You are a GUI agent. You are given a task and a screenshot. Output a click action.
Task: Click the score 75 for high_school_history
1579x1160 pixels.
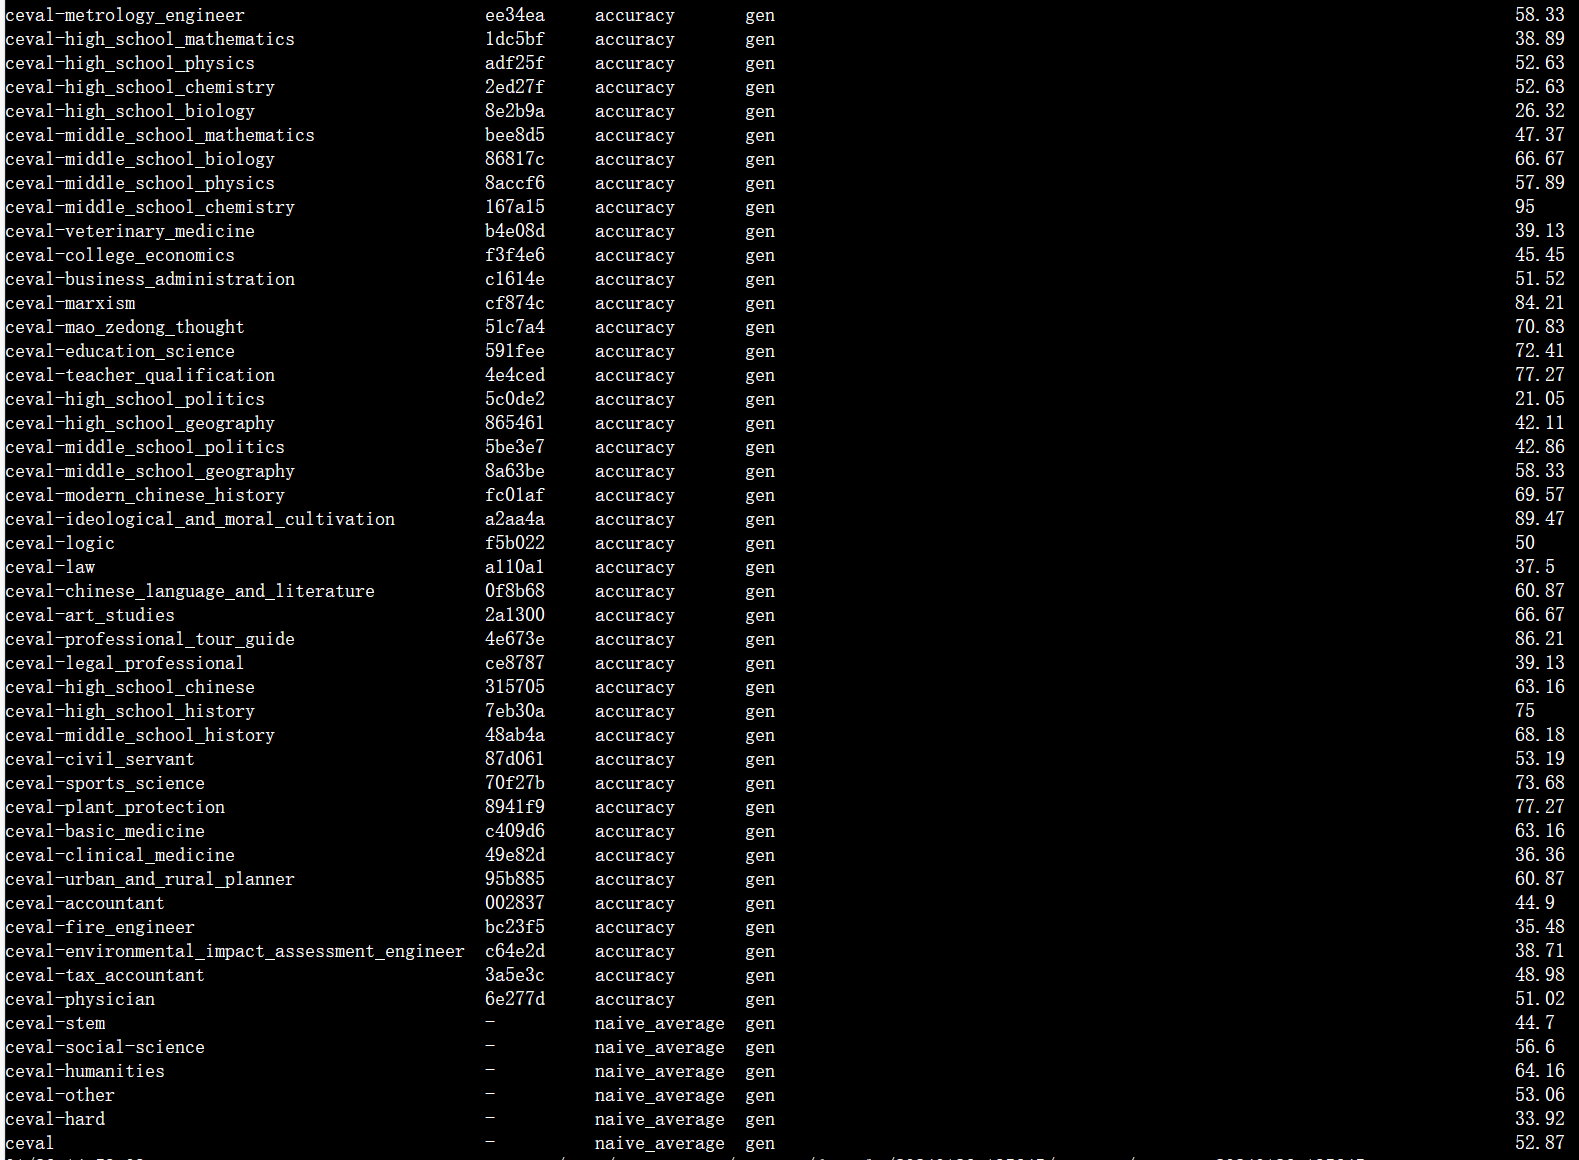click(x=1524, y=711)
